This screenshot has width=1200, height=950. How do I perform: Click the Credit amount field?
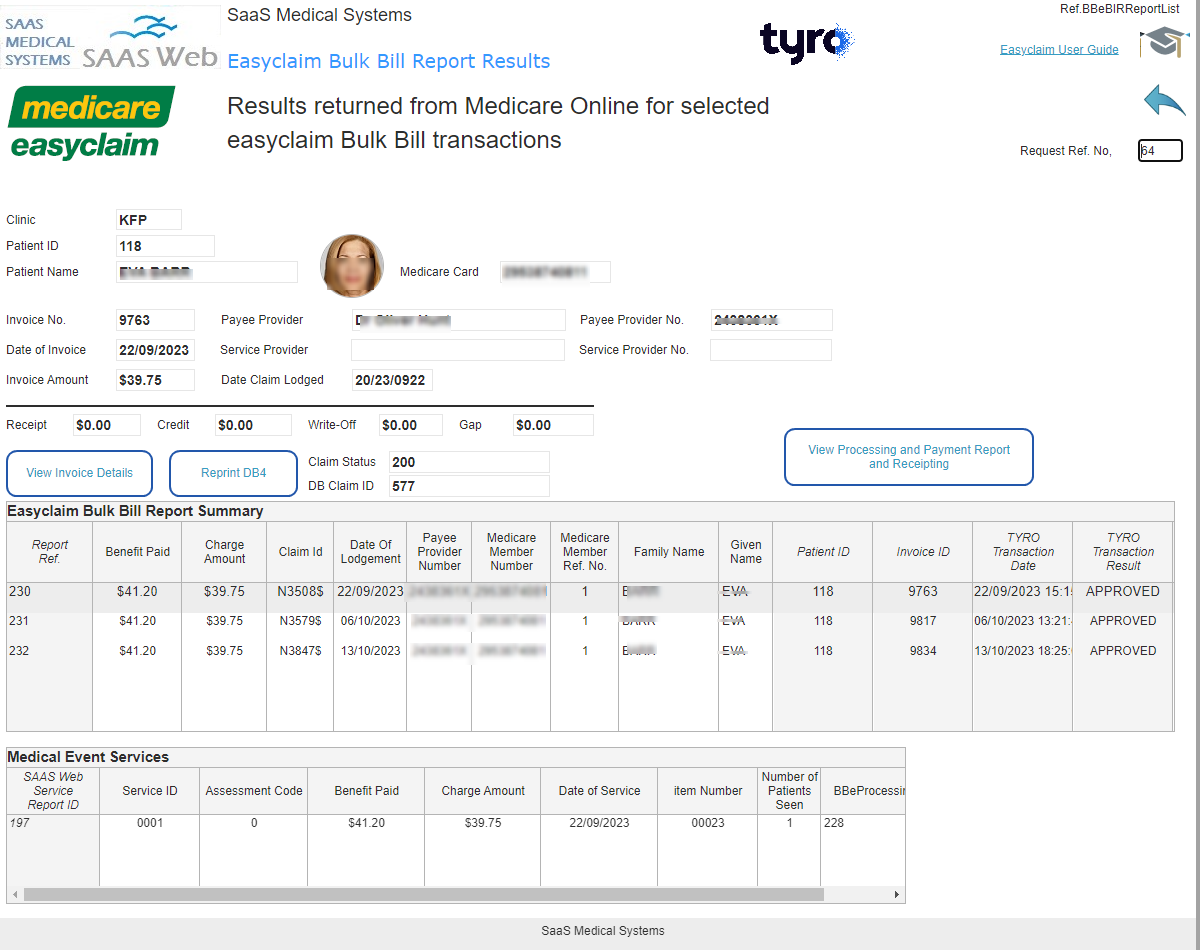[x=254, y=425]
